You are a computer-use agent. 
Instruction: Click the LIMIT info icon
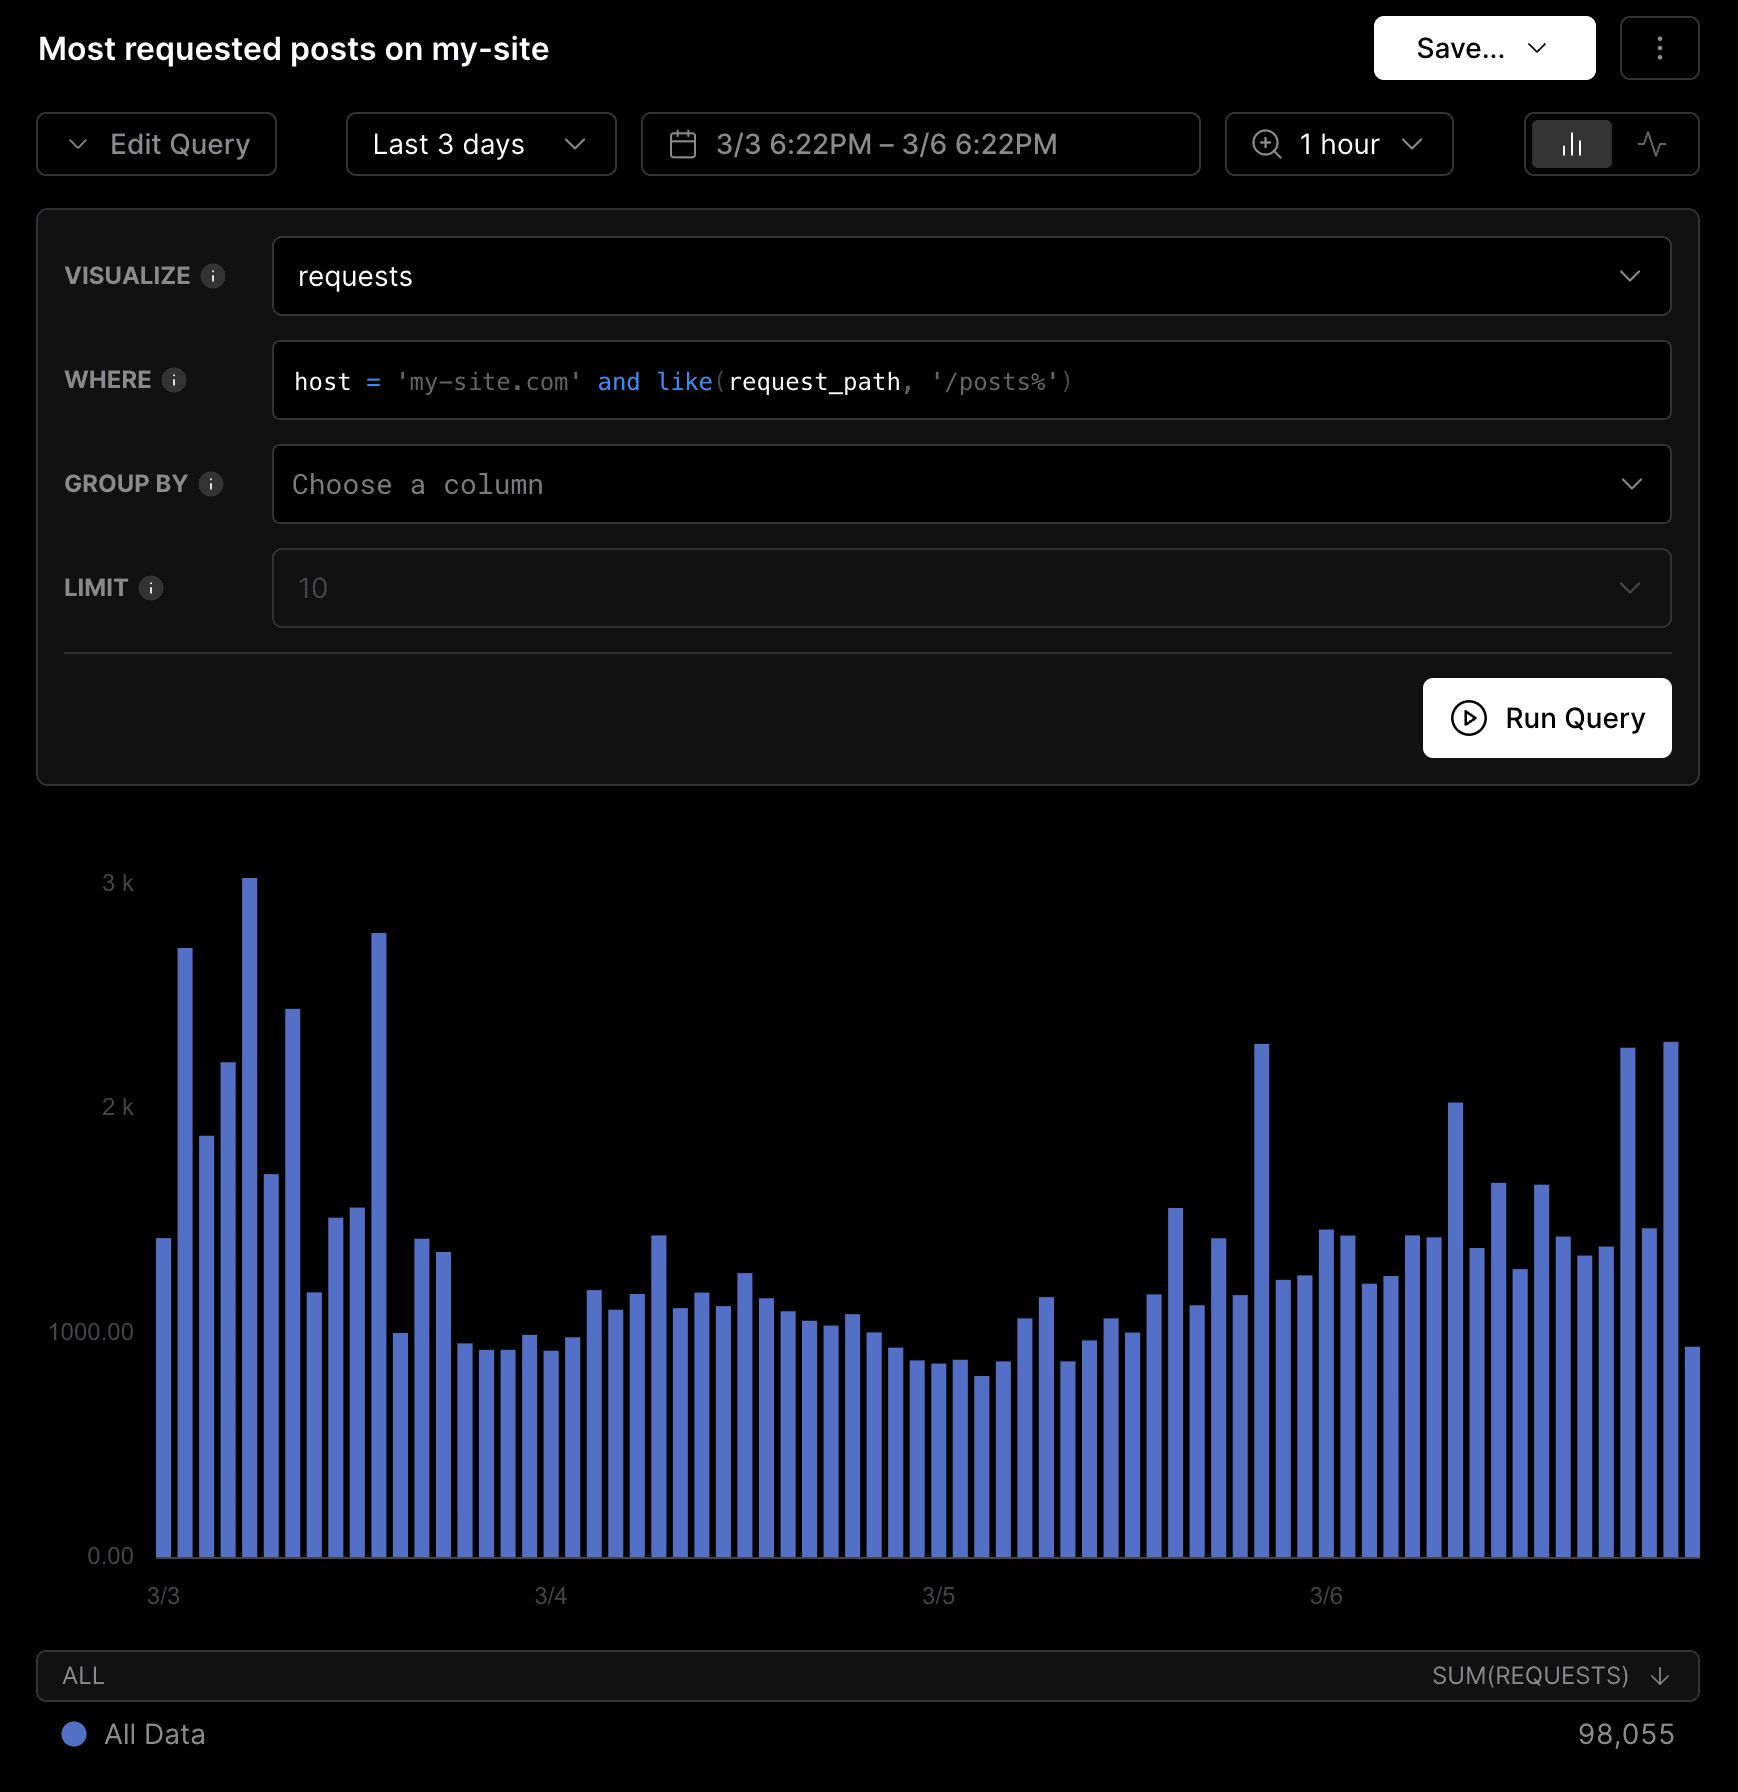pos(151,588)
